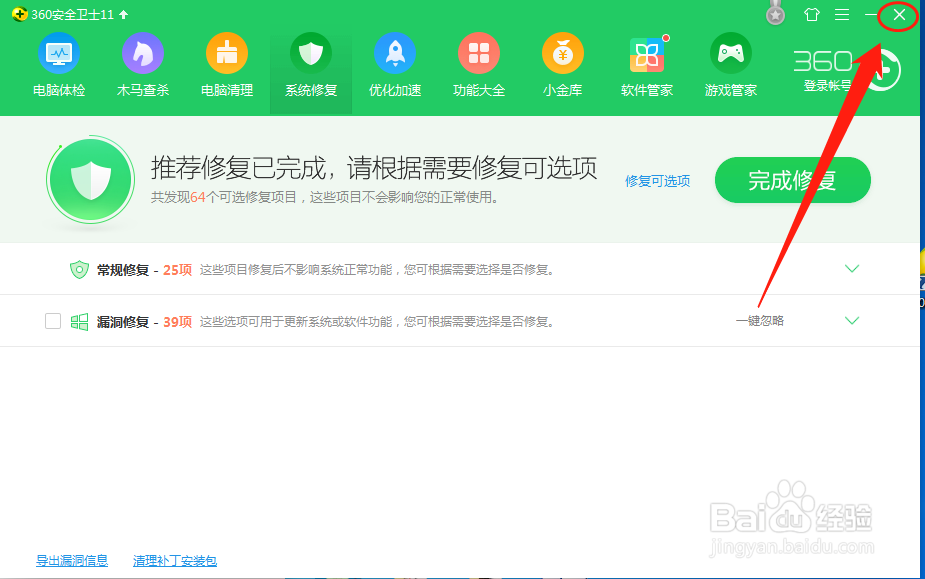Open 电脑清理 cleanup tool
The height and width of the screenshot is (579, 925).
[x=226, y=65]
